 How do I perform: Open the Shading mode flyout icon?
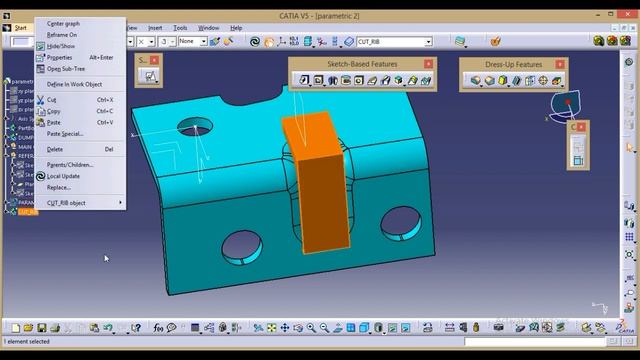tap(378, 328)
